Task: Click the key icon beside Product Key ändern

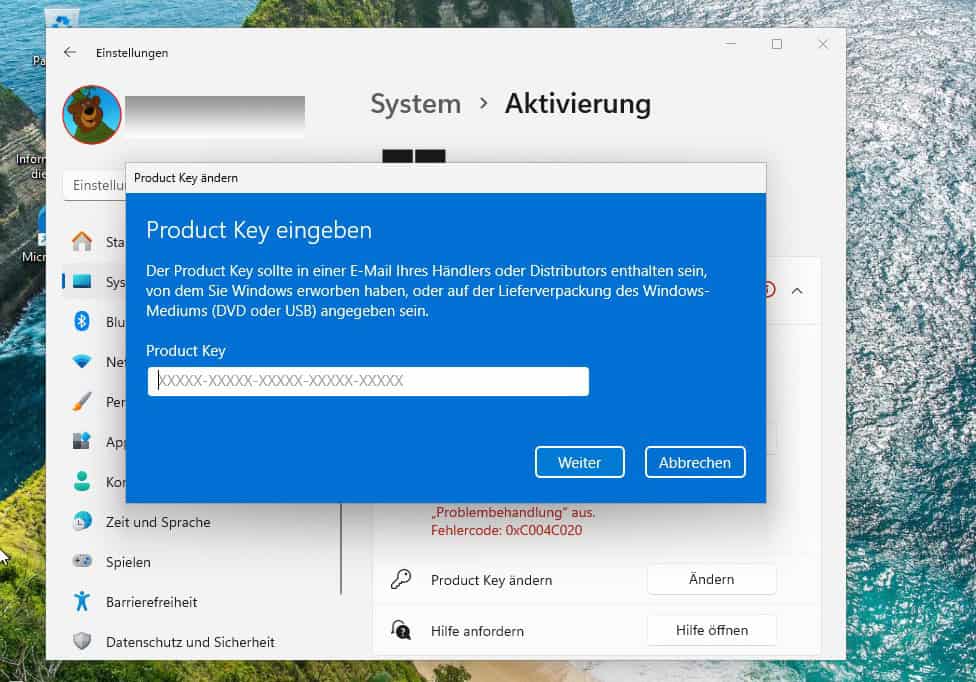Action: tap(401, 580)
